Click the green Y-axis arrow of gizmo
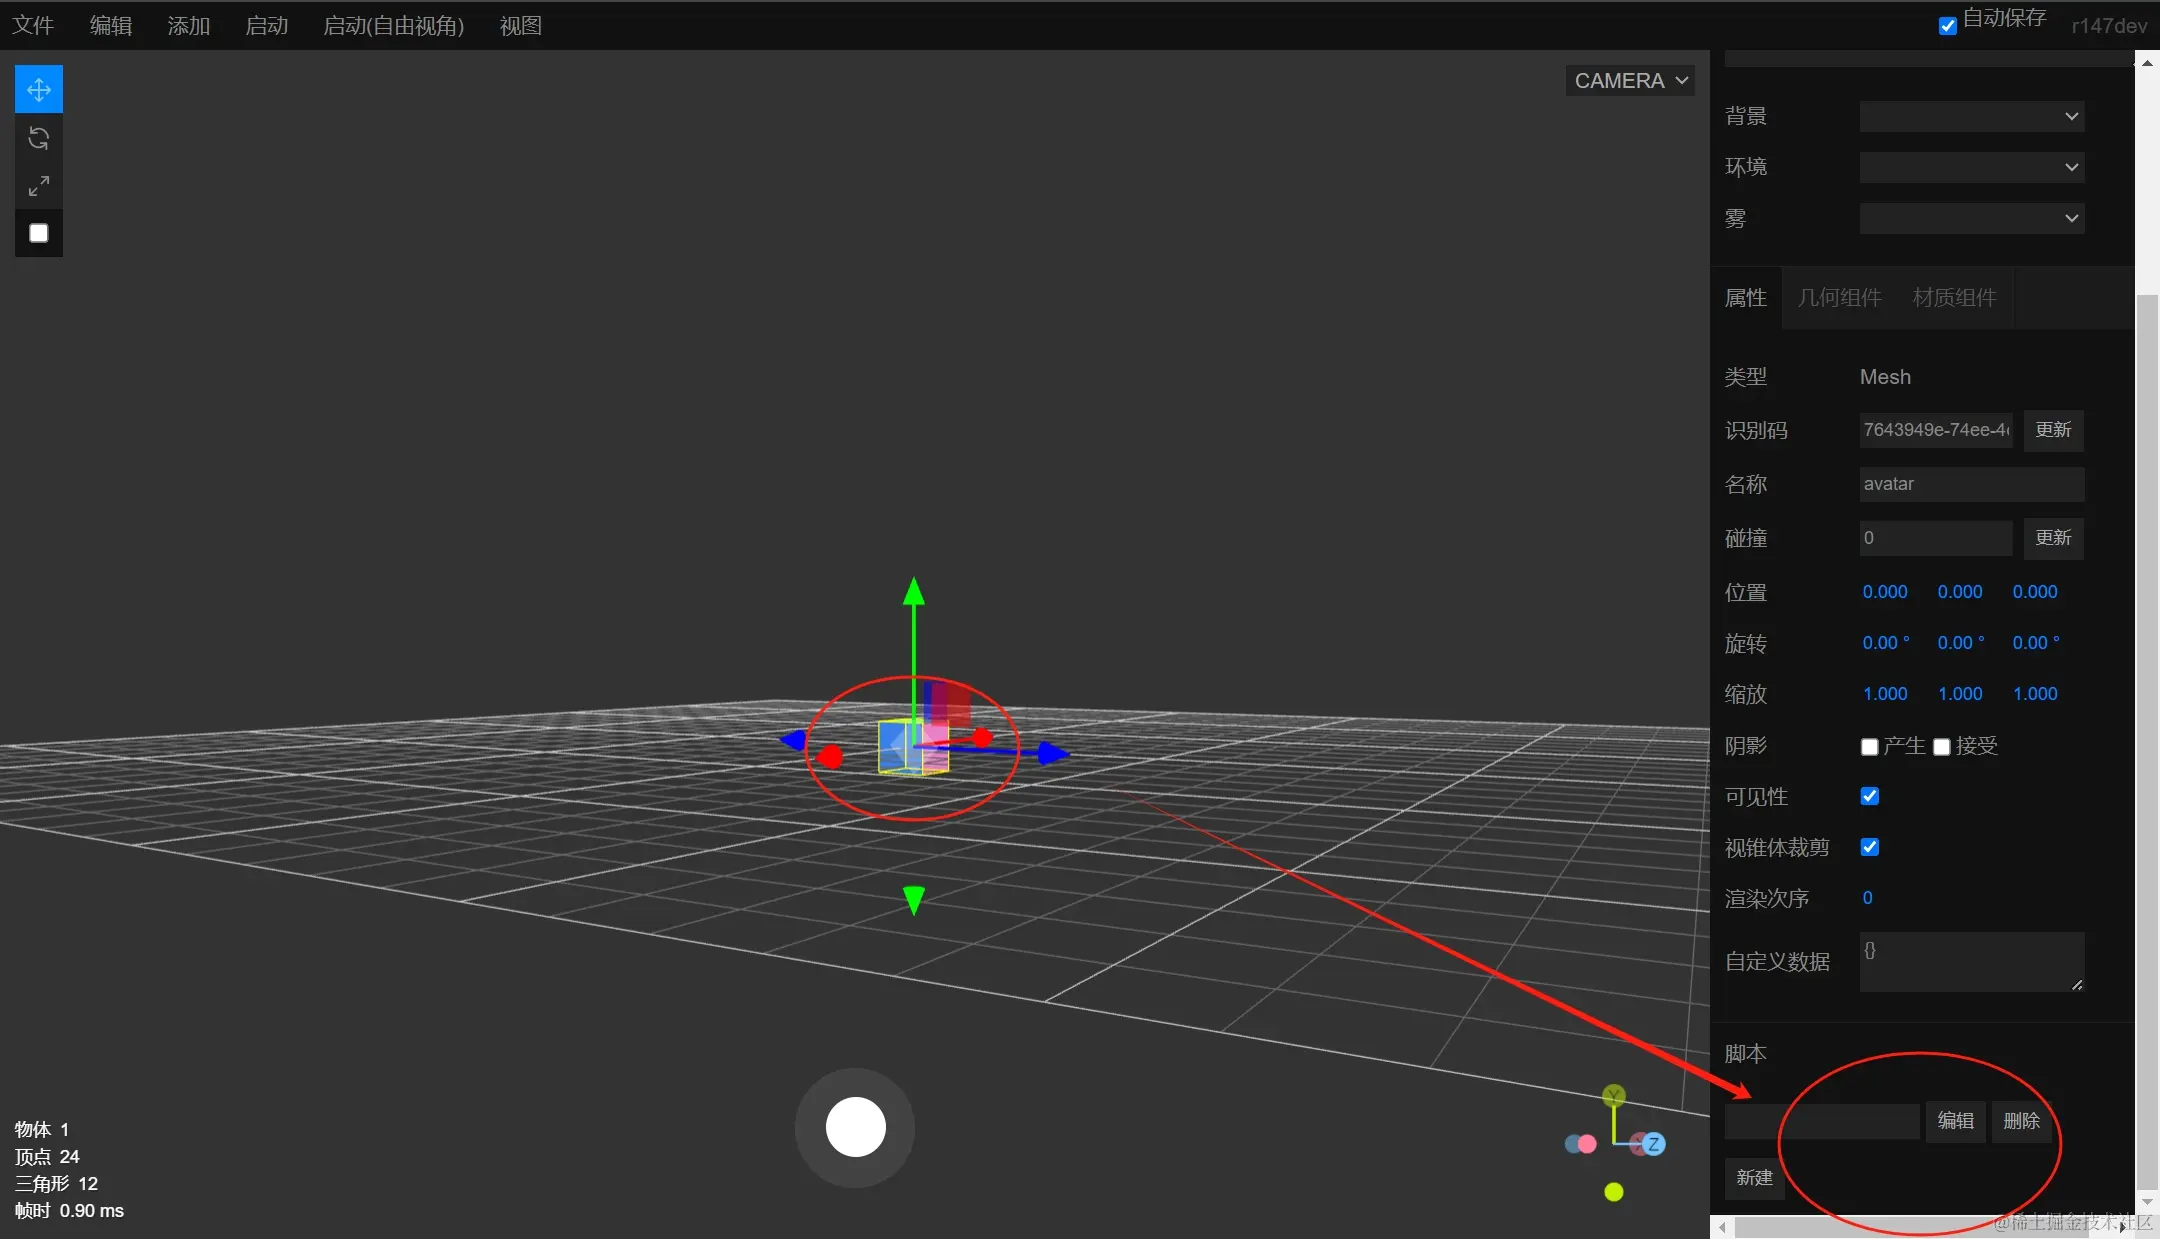2160x1239 pixels. click(x=913, y=593)
